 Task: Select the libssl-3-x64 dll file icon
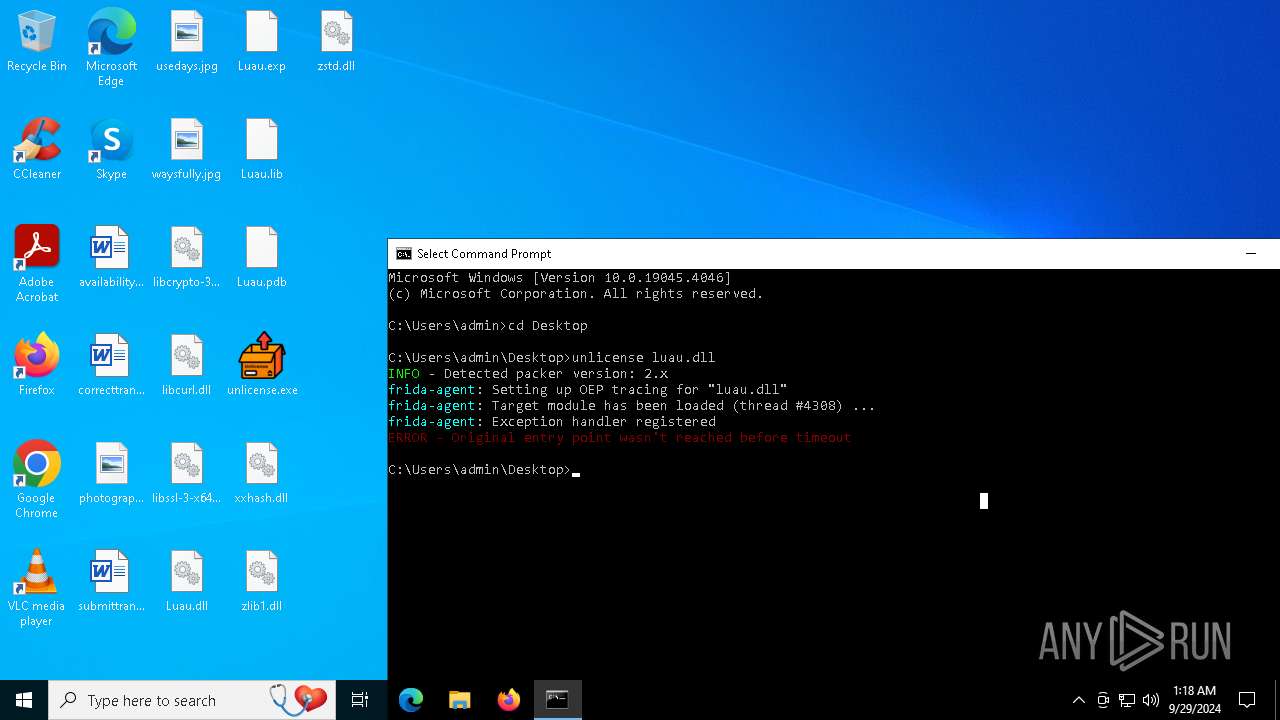tap(187, 474)
